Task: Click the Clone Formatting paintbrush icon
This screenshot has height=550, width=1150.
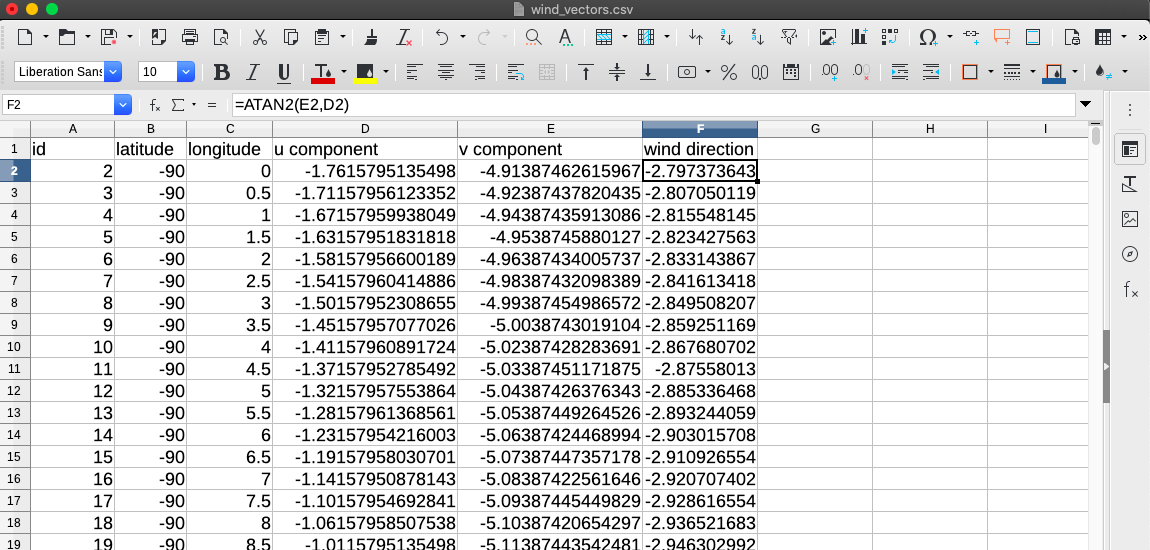Action: click(x=371, y=38)
